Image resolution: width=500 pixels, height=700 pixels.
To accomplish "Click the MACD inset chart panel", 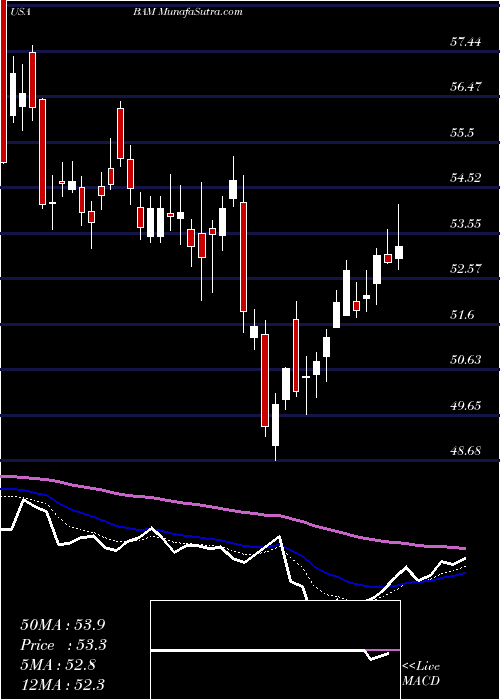I will [275, 650].
